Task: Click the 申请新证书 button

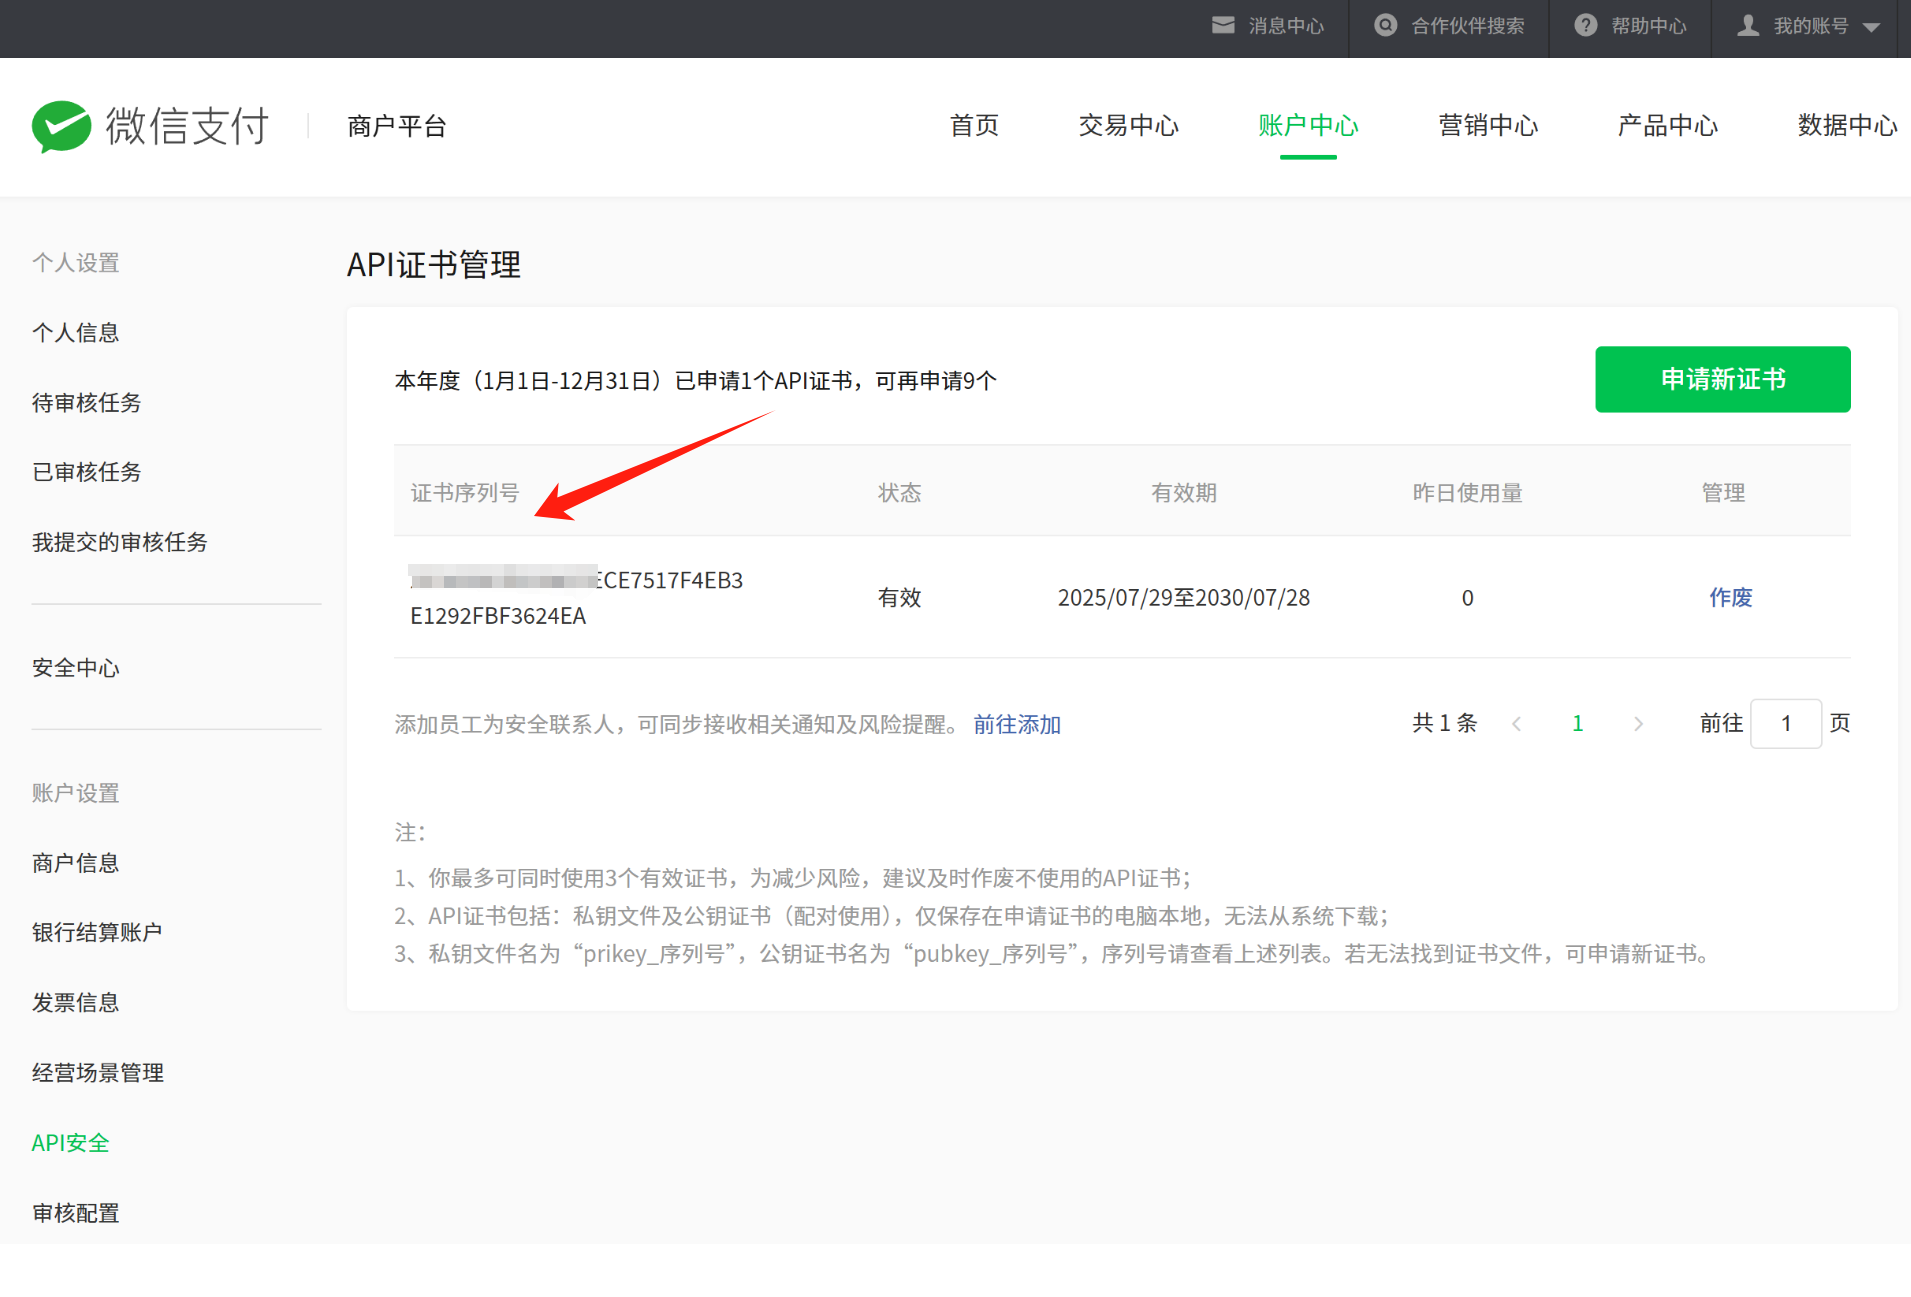Action: [x=1722, y=379]
